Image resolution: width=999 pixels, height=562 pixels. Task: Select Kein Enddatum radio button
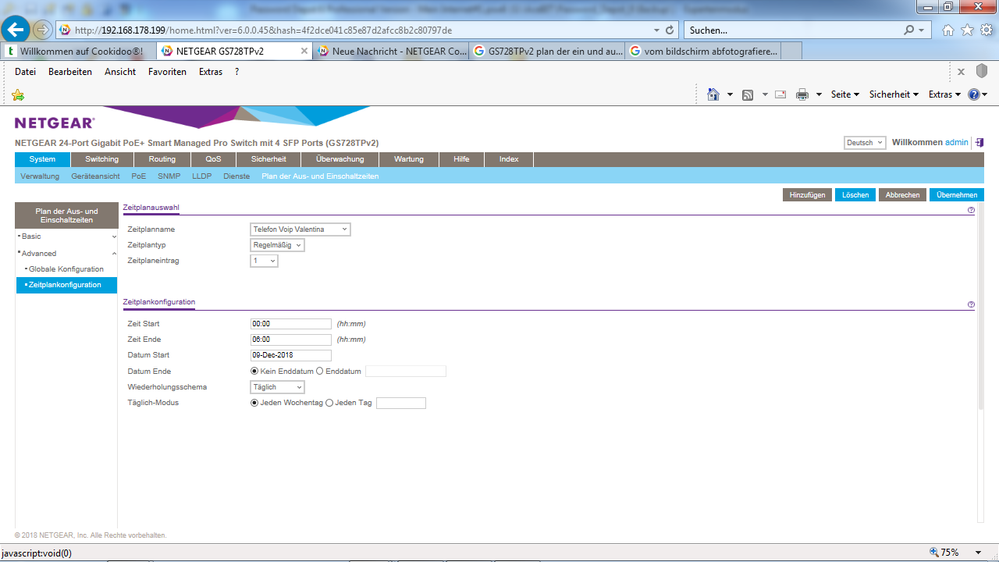[254, 371]
